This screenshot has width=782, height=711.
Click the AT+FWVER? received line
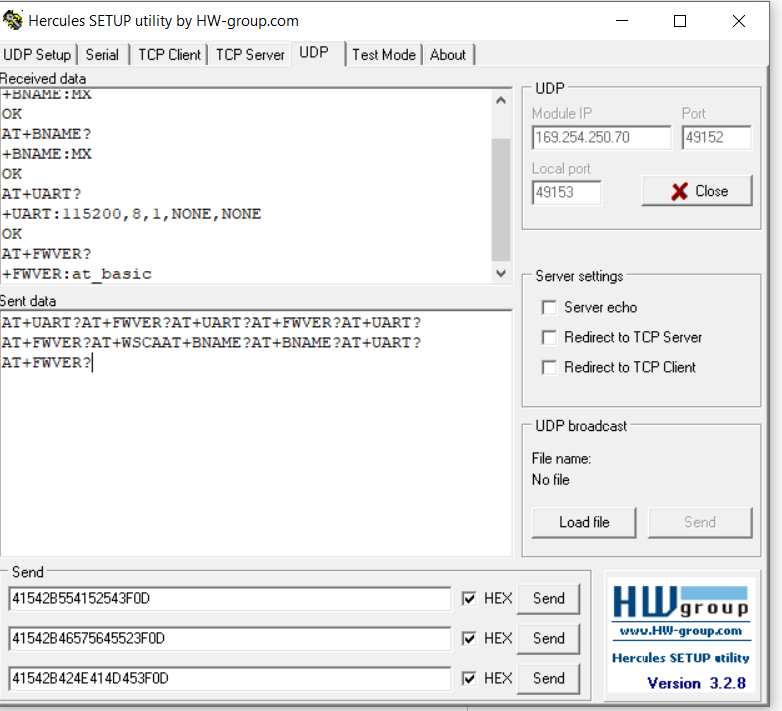(x=46, y=254)
